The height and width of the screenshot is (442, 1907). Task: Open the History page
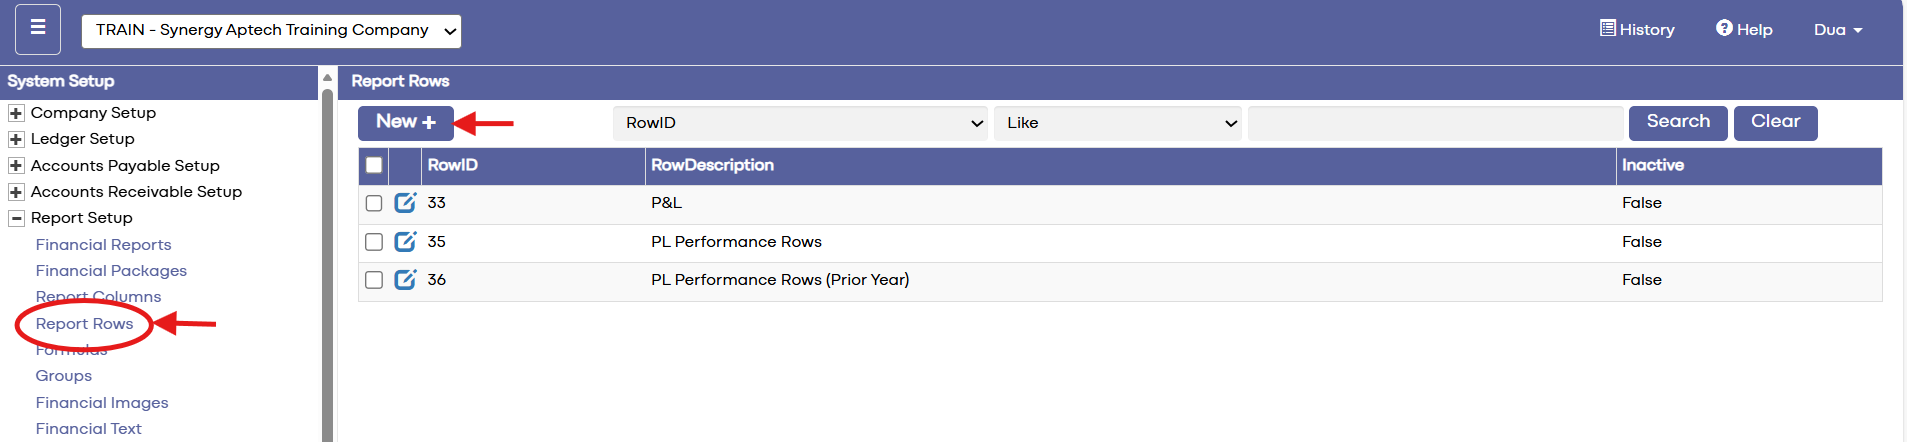[x=1637, y=29]
